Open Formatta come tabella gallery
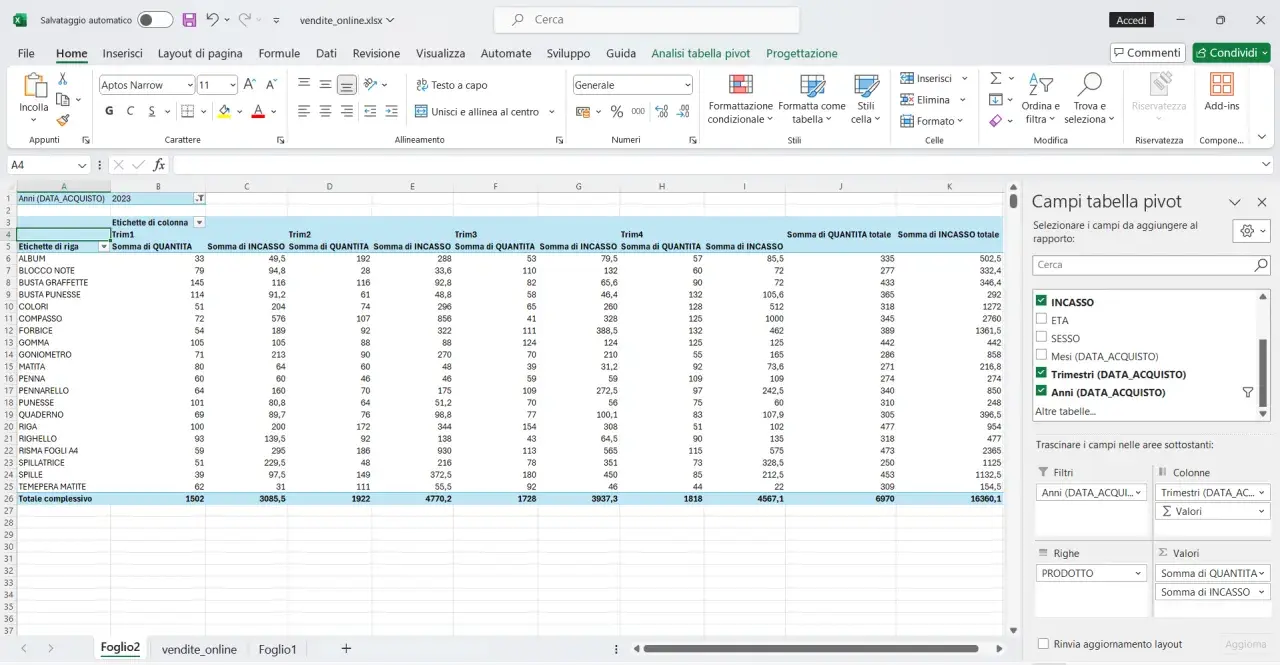Screen dimensions: 1280x665 tap(812, 100)
